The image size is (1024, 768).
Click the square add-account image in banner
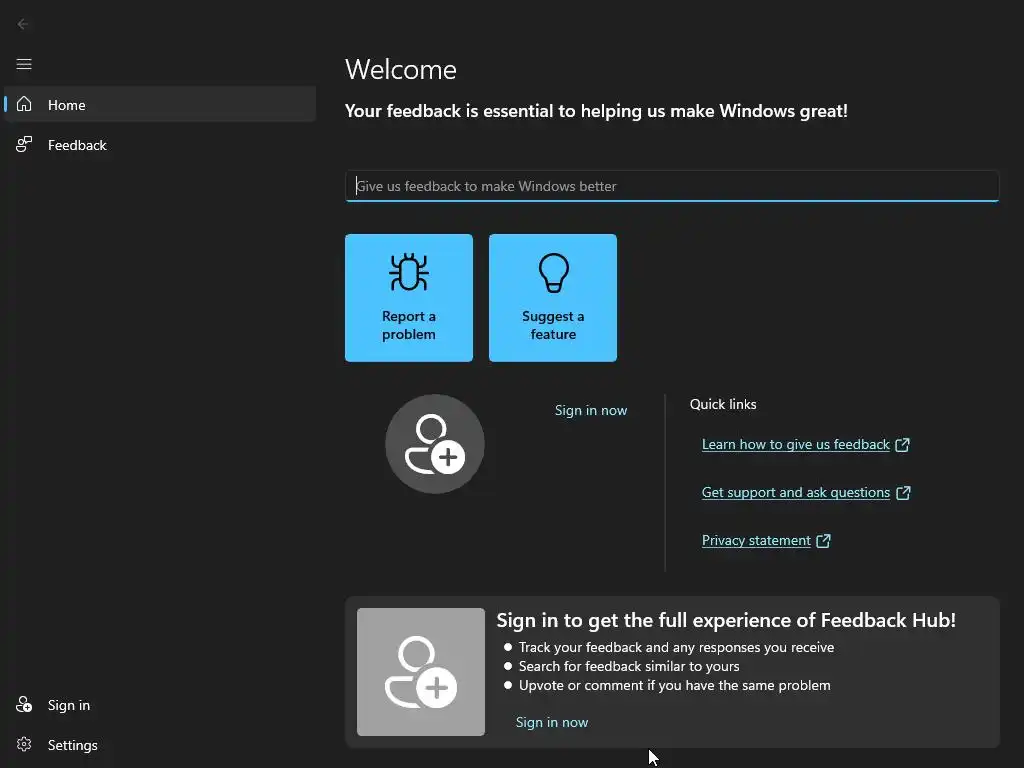421,672
